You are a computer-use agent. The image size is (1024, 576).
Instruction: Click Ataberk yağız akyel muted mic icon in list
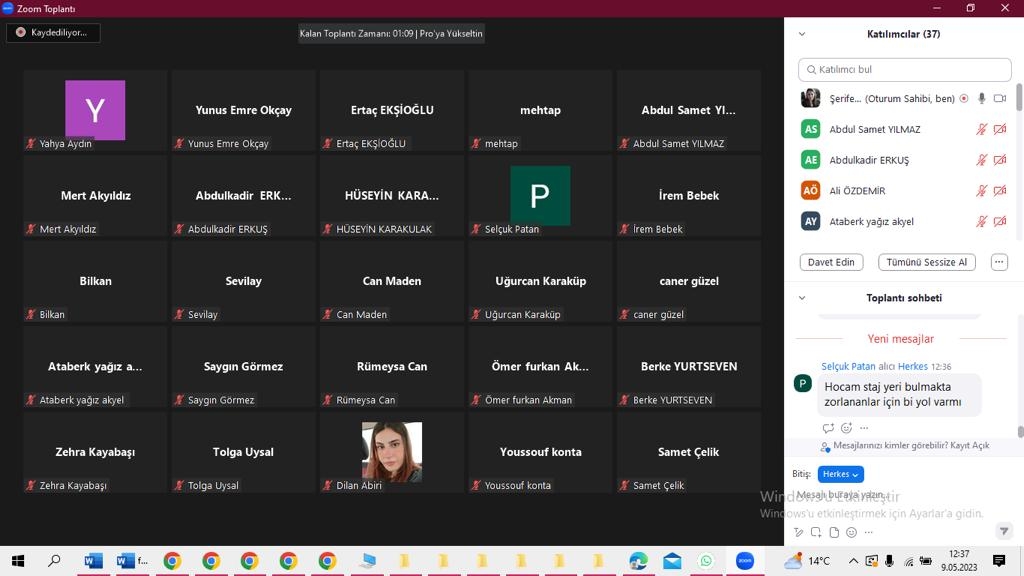coord(982,221)
